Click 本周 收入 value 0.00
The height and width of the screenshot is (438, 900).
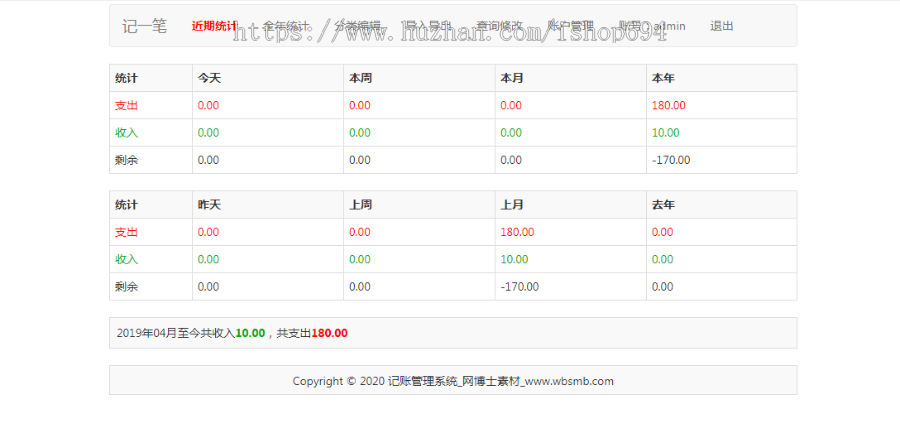tap(360, 133)
